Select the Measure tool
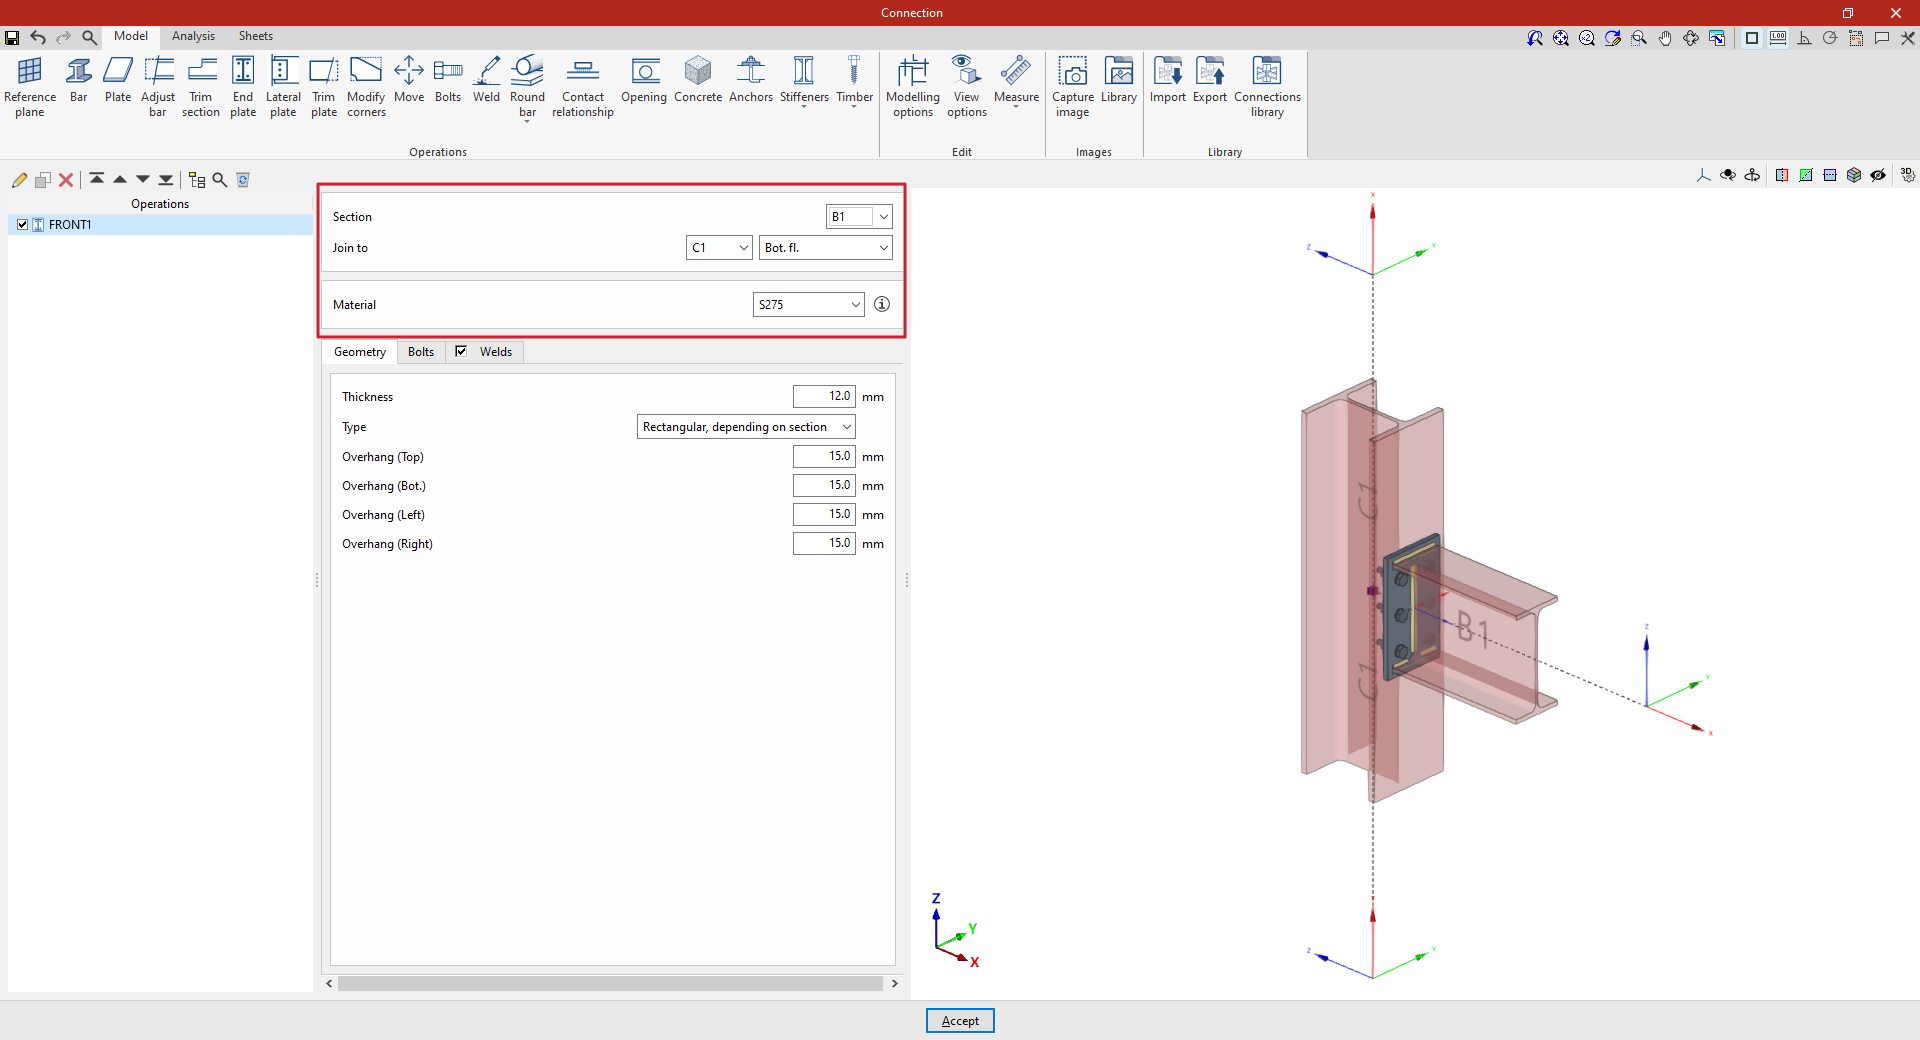The image size is (1920, 1040). point(1016,80)
